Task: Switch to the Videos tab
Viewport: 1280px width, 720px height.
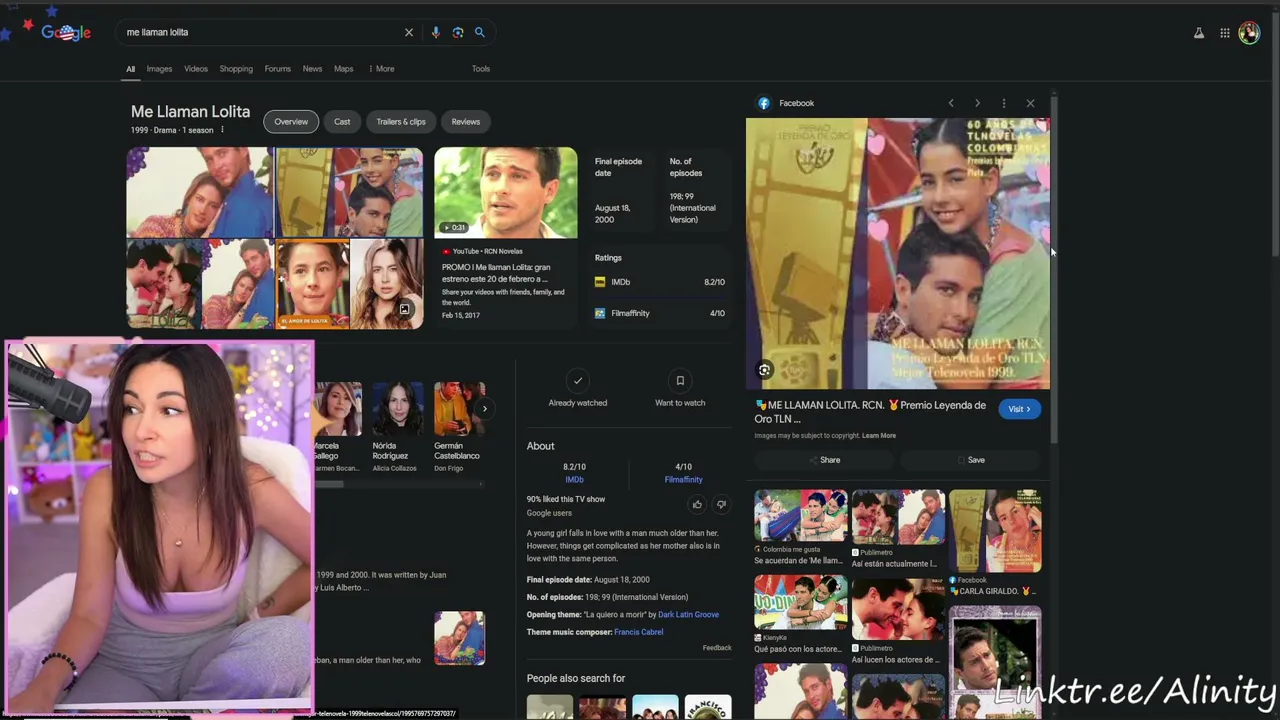Action: 196,69
